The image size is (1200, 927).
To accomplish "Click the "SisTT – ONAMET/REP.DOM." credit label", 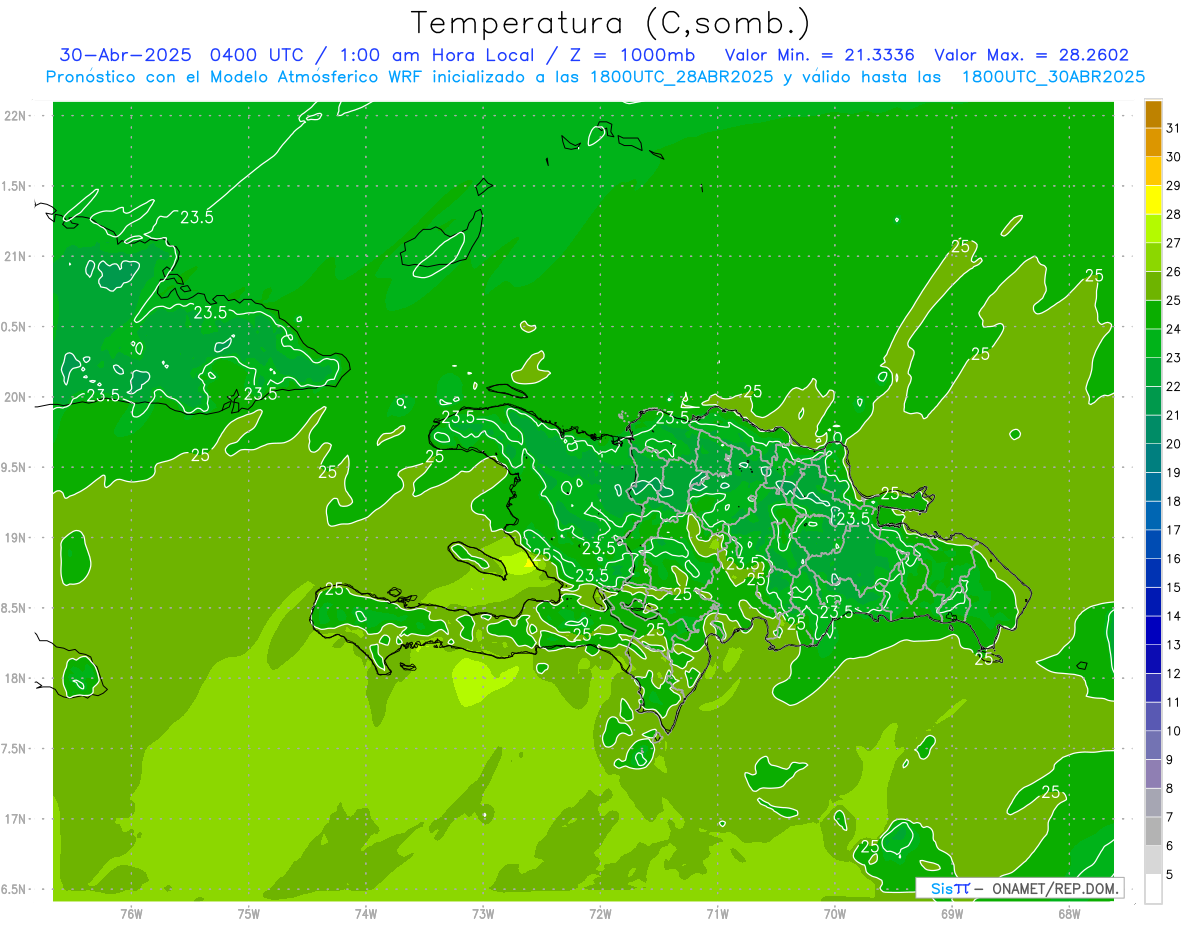I will [1020, 888].
